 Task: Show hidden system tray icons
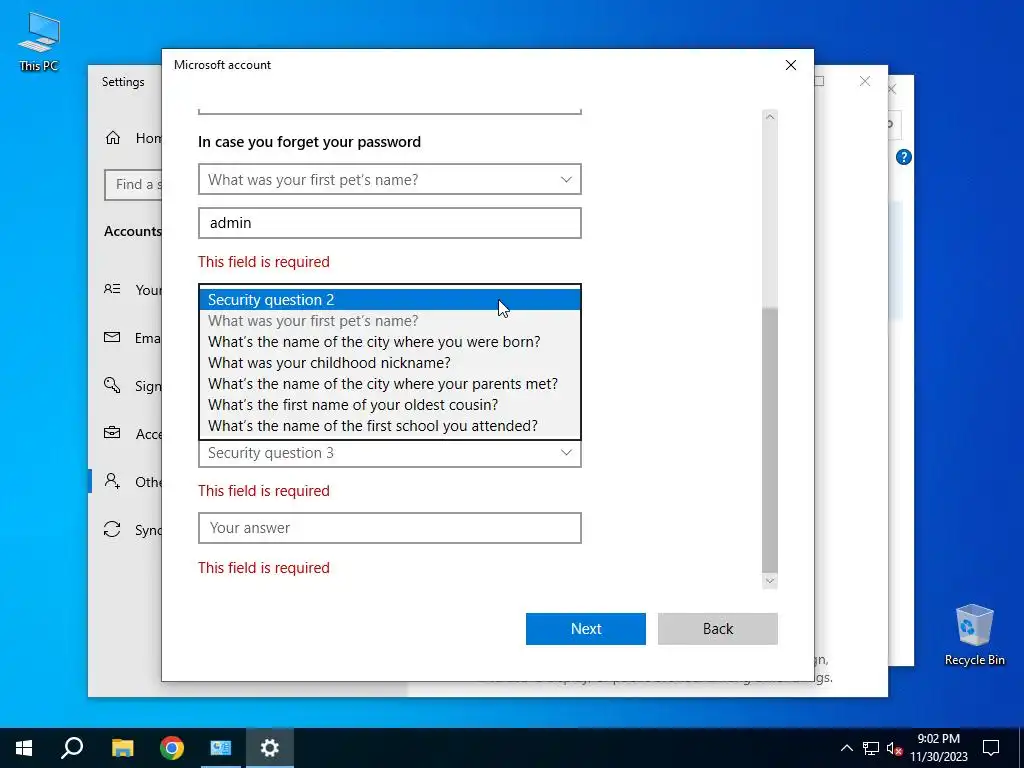(x=846, y=748)
